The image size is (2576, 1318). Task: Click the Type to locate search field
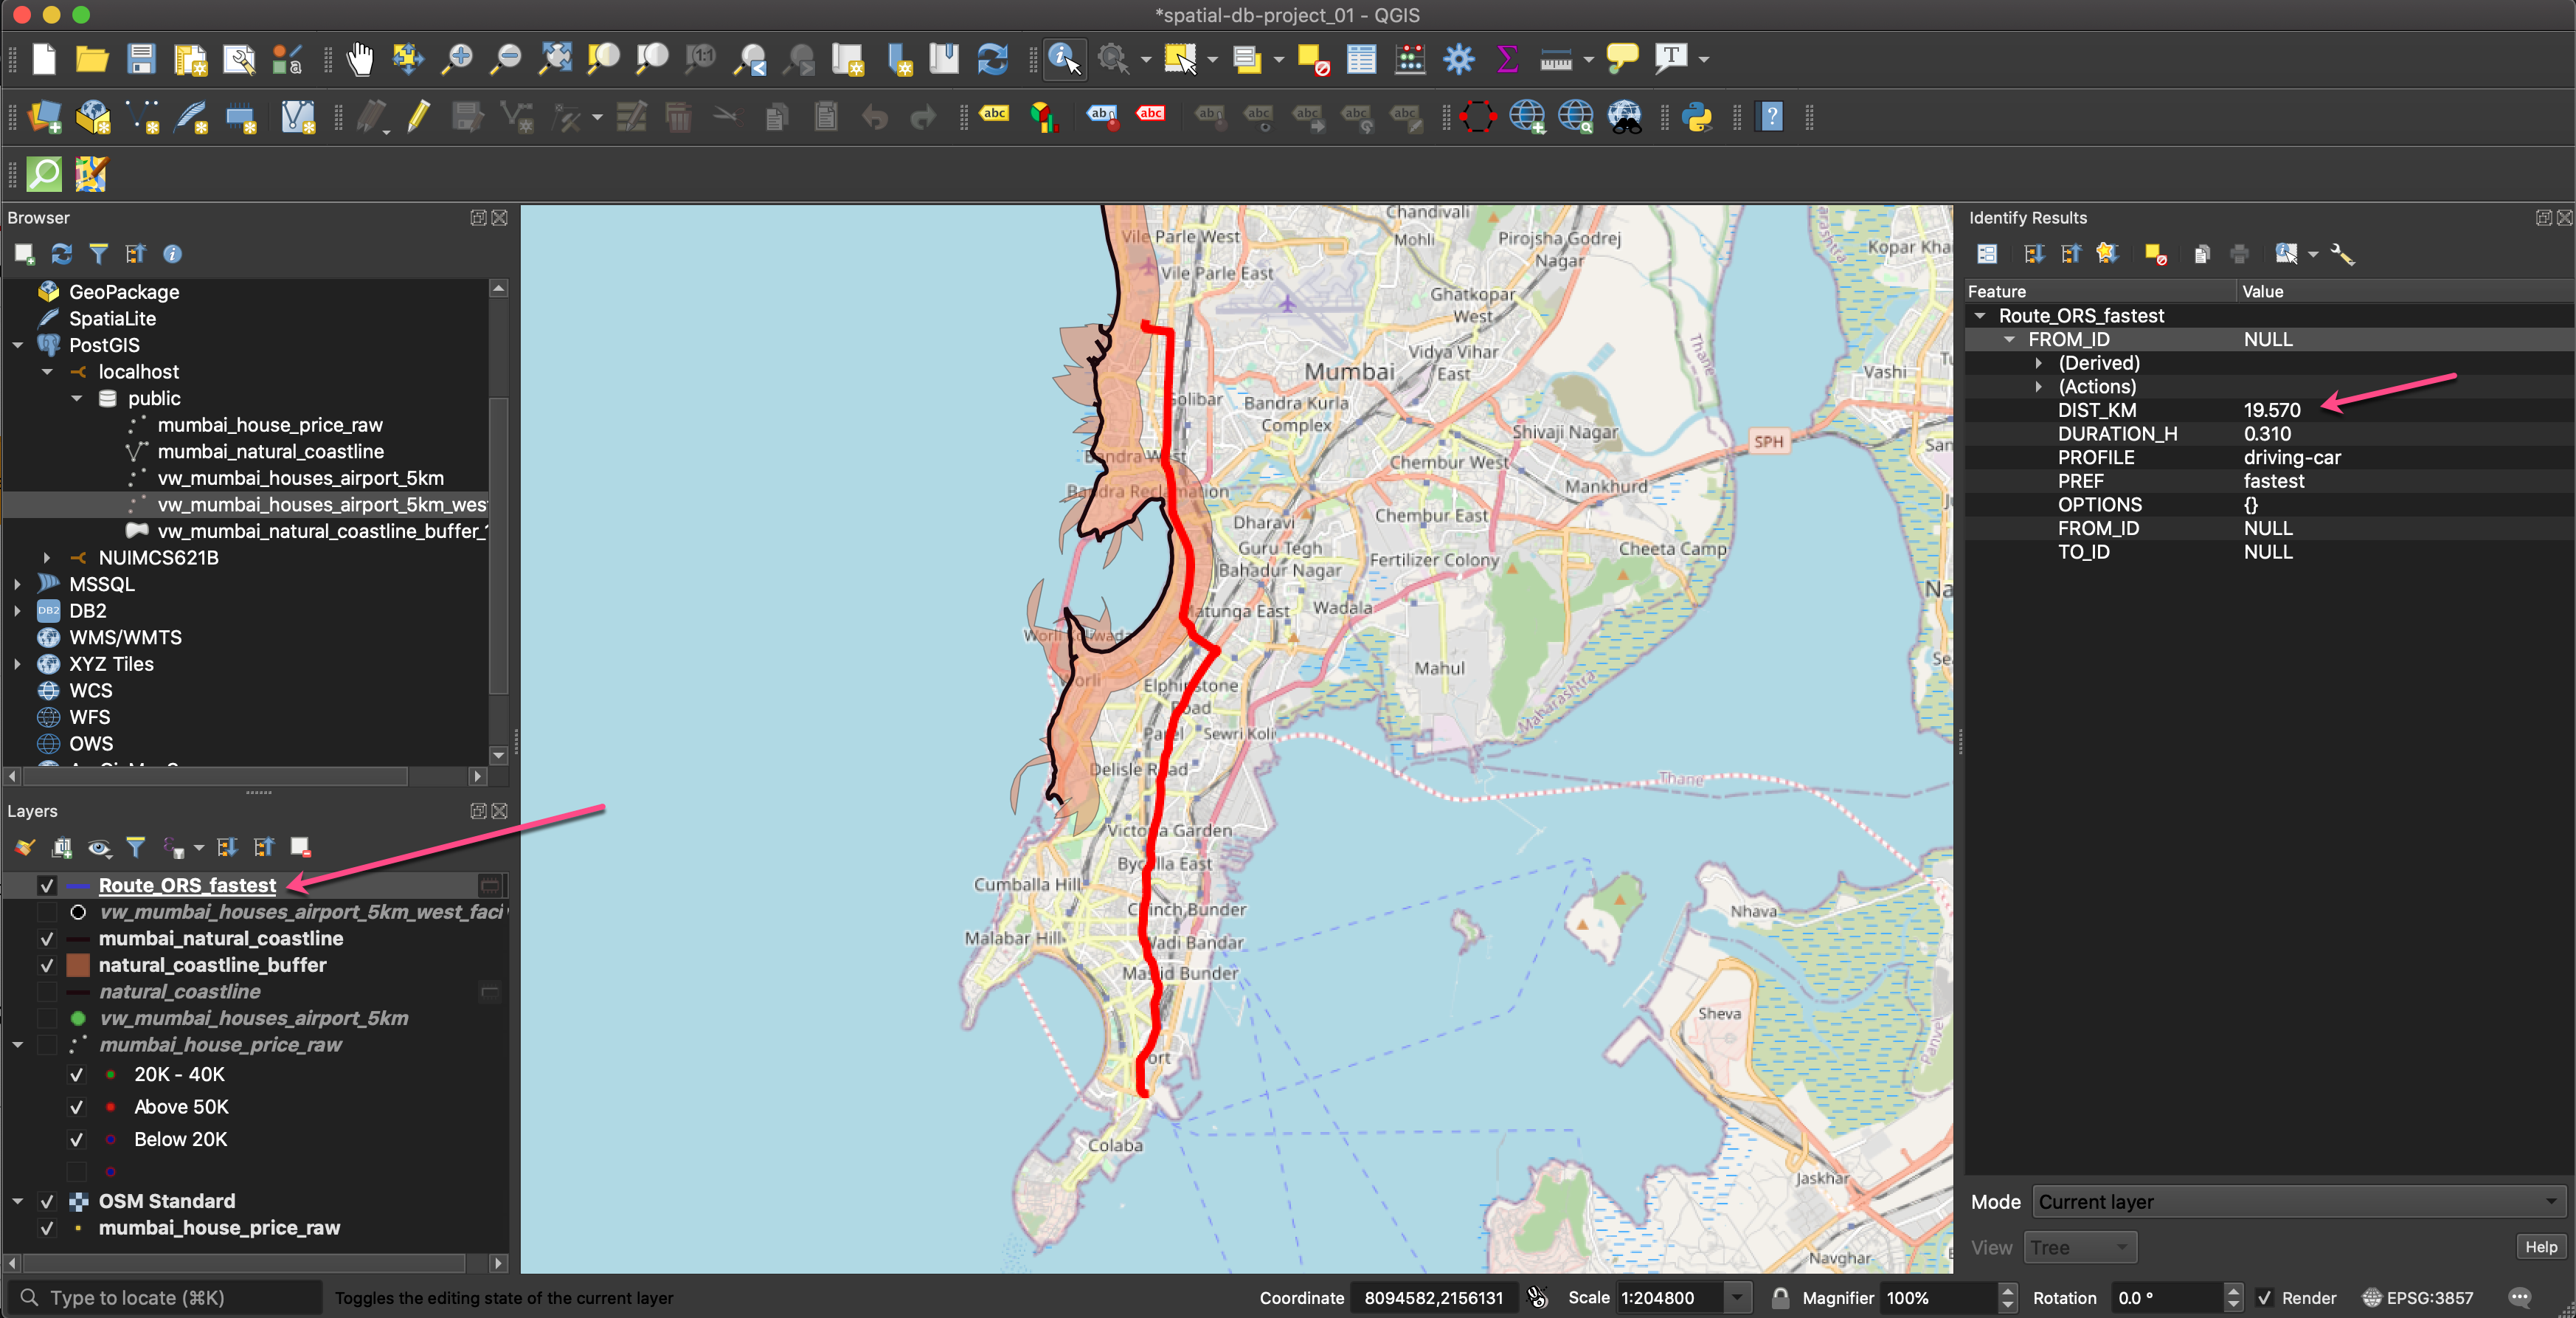click(165, 1298)
